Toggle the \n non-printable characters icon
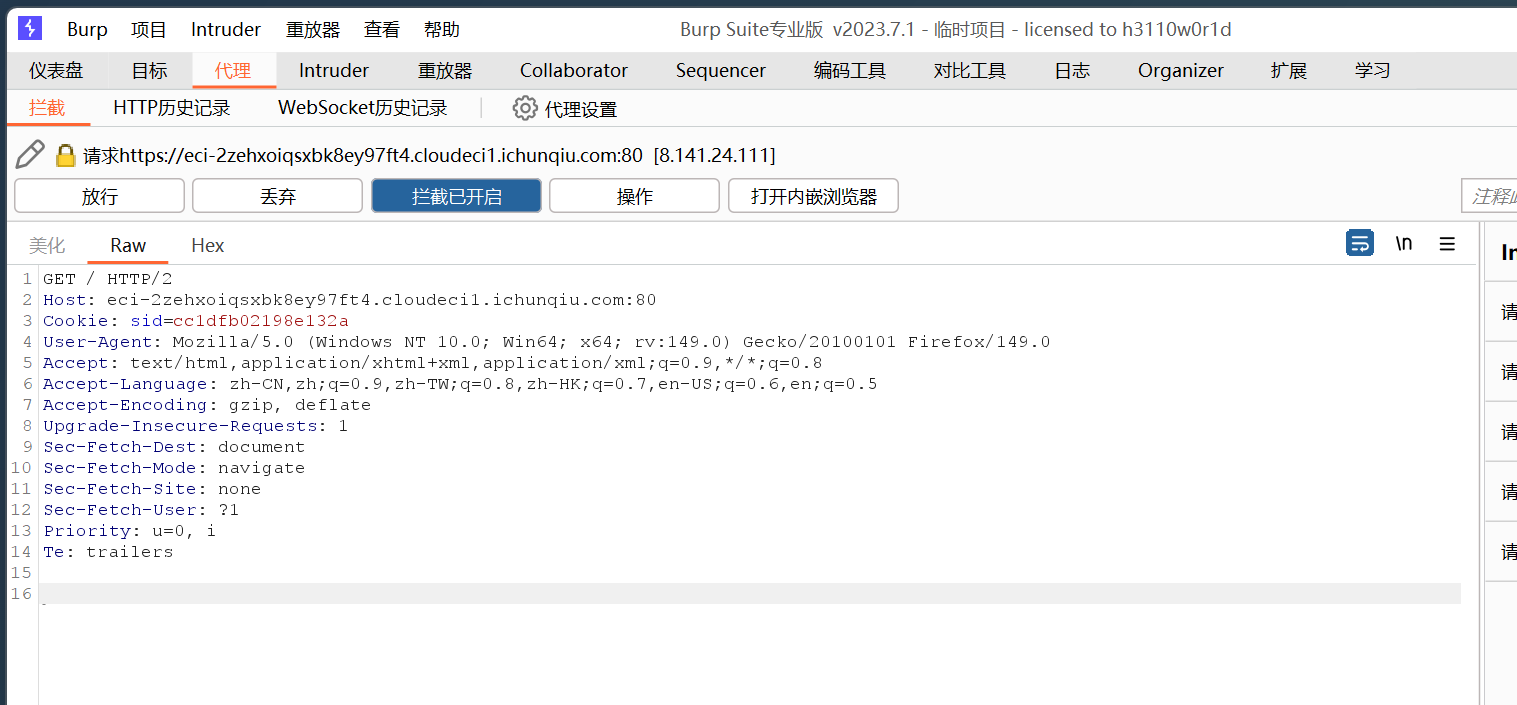 (x=1404, y=243)
